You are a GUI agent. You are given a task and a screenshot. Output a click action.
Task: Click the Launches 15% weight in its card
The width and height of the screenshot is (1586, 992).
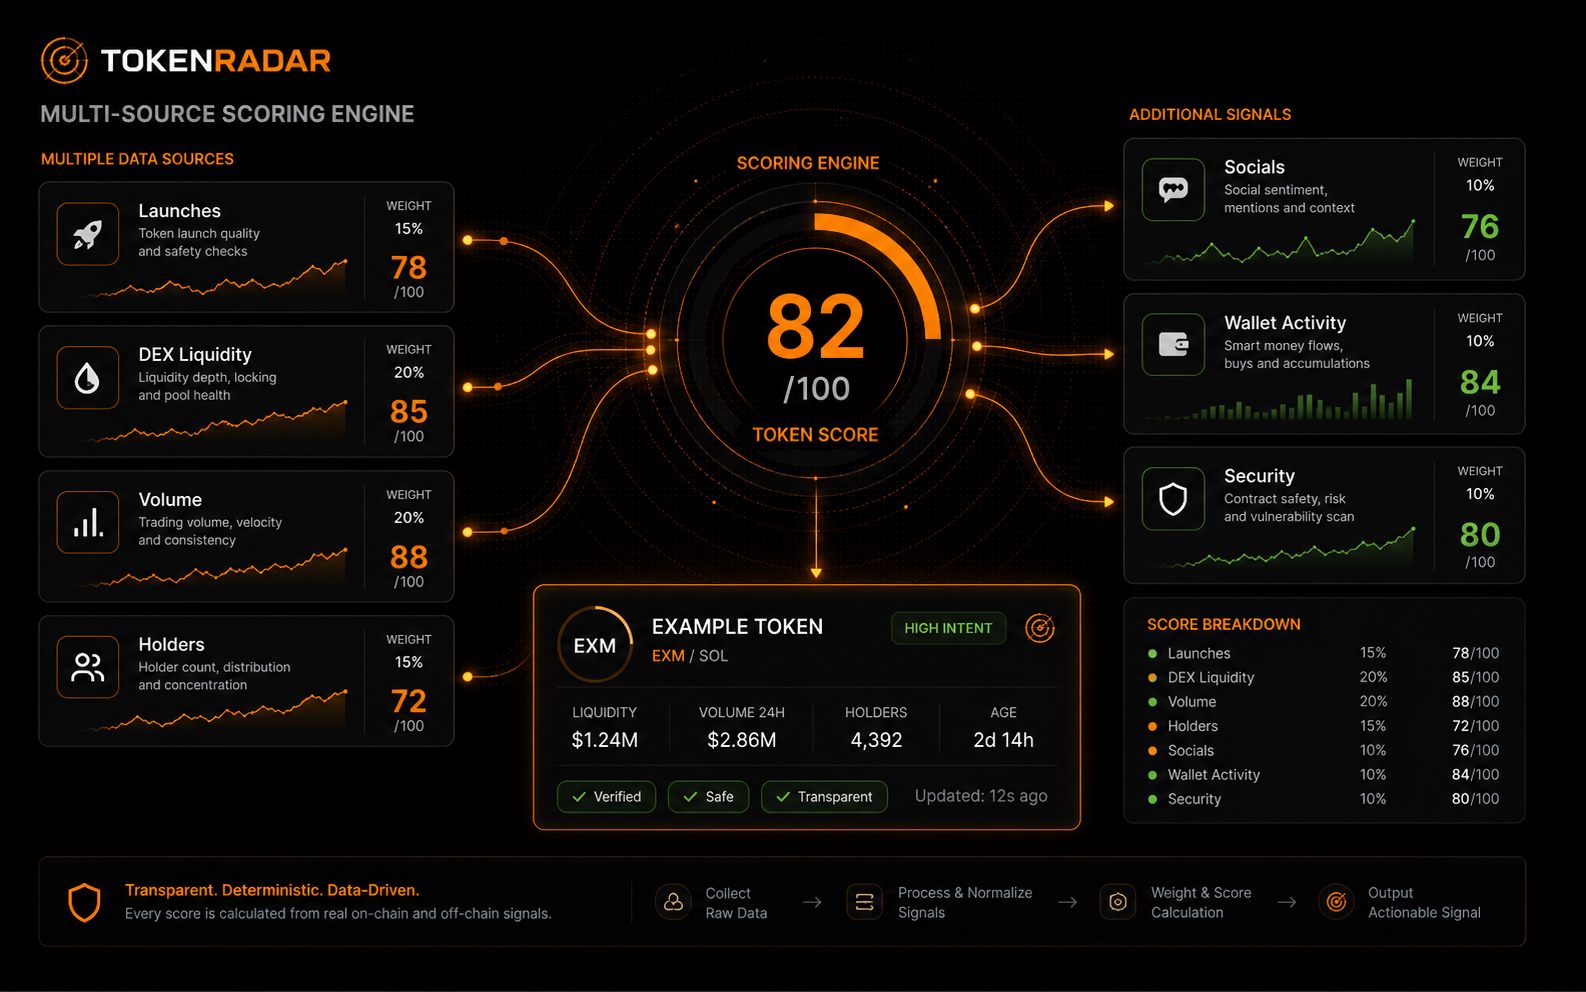click(409, 229)
